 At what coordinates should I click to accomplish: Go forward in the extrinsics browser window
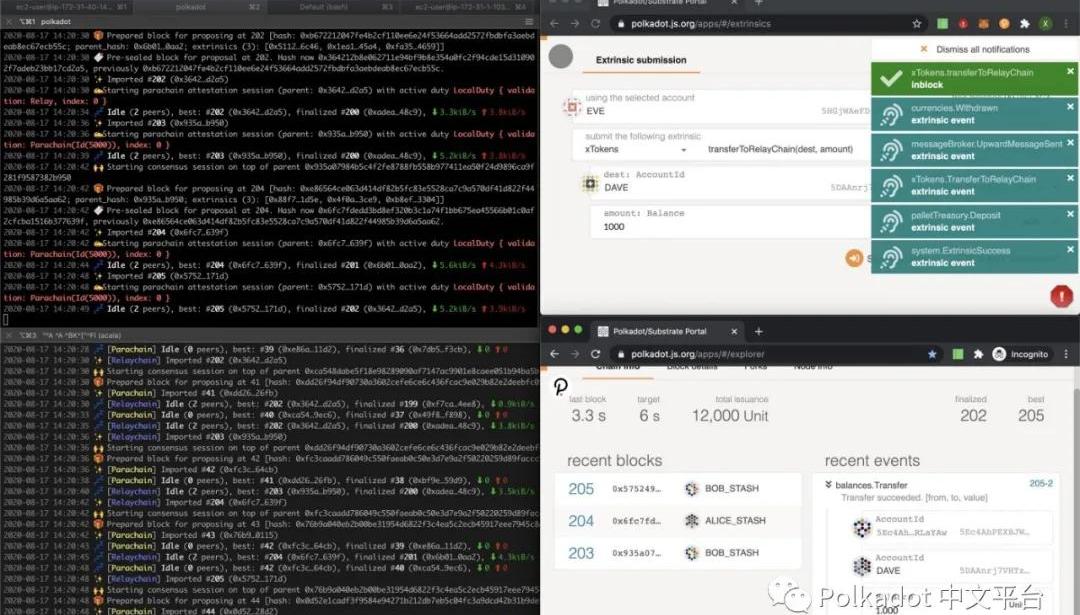tap(574, 23)
